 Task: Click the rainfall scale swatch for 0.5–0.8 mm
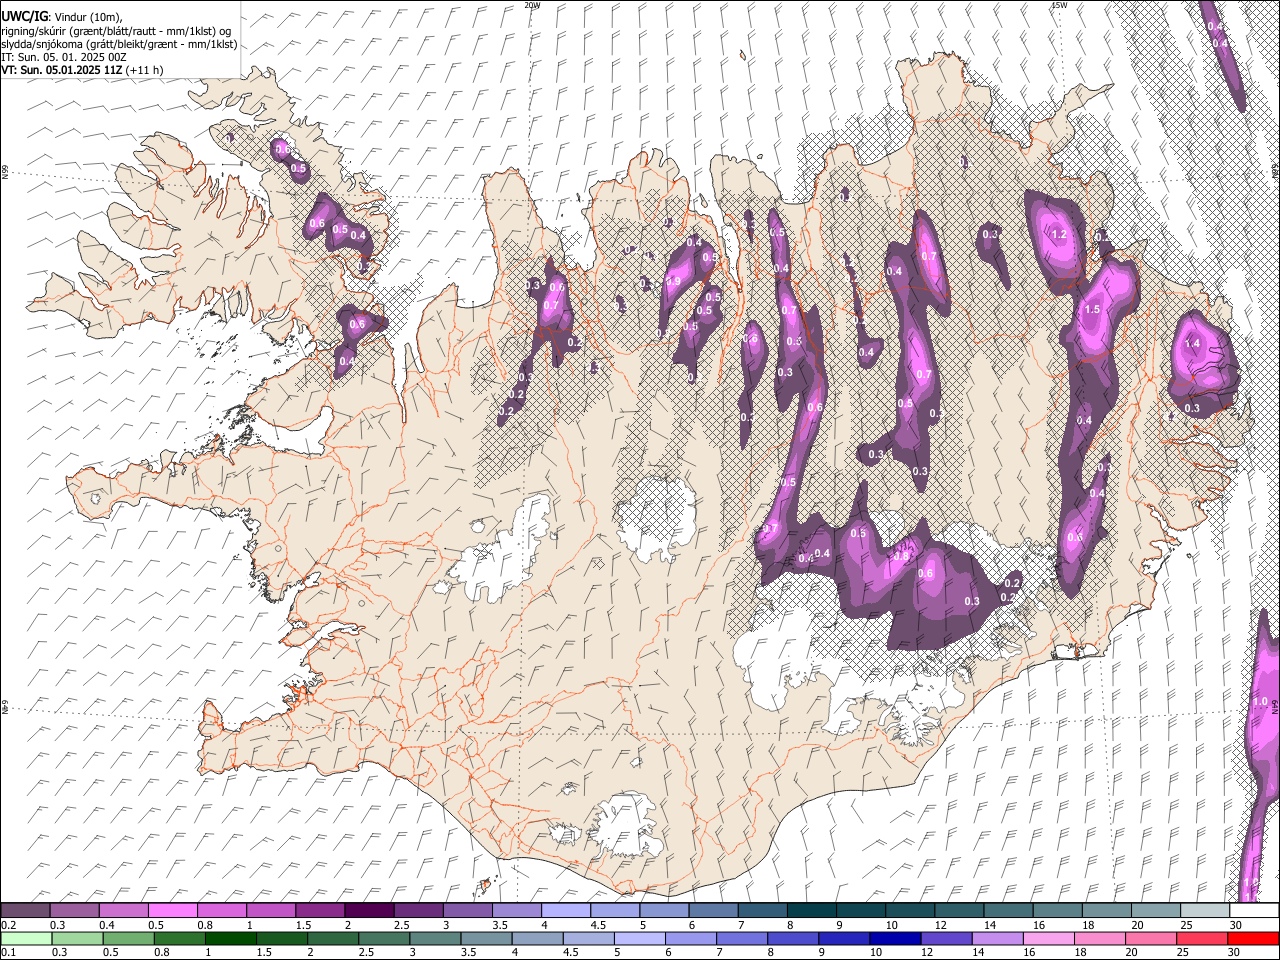tap(128, 938)
